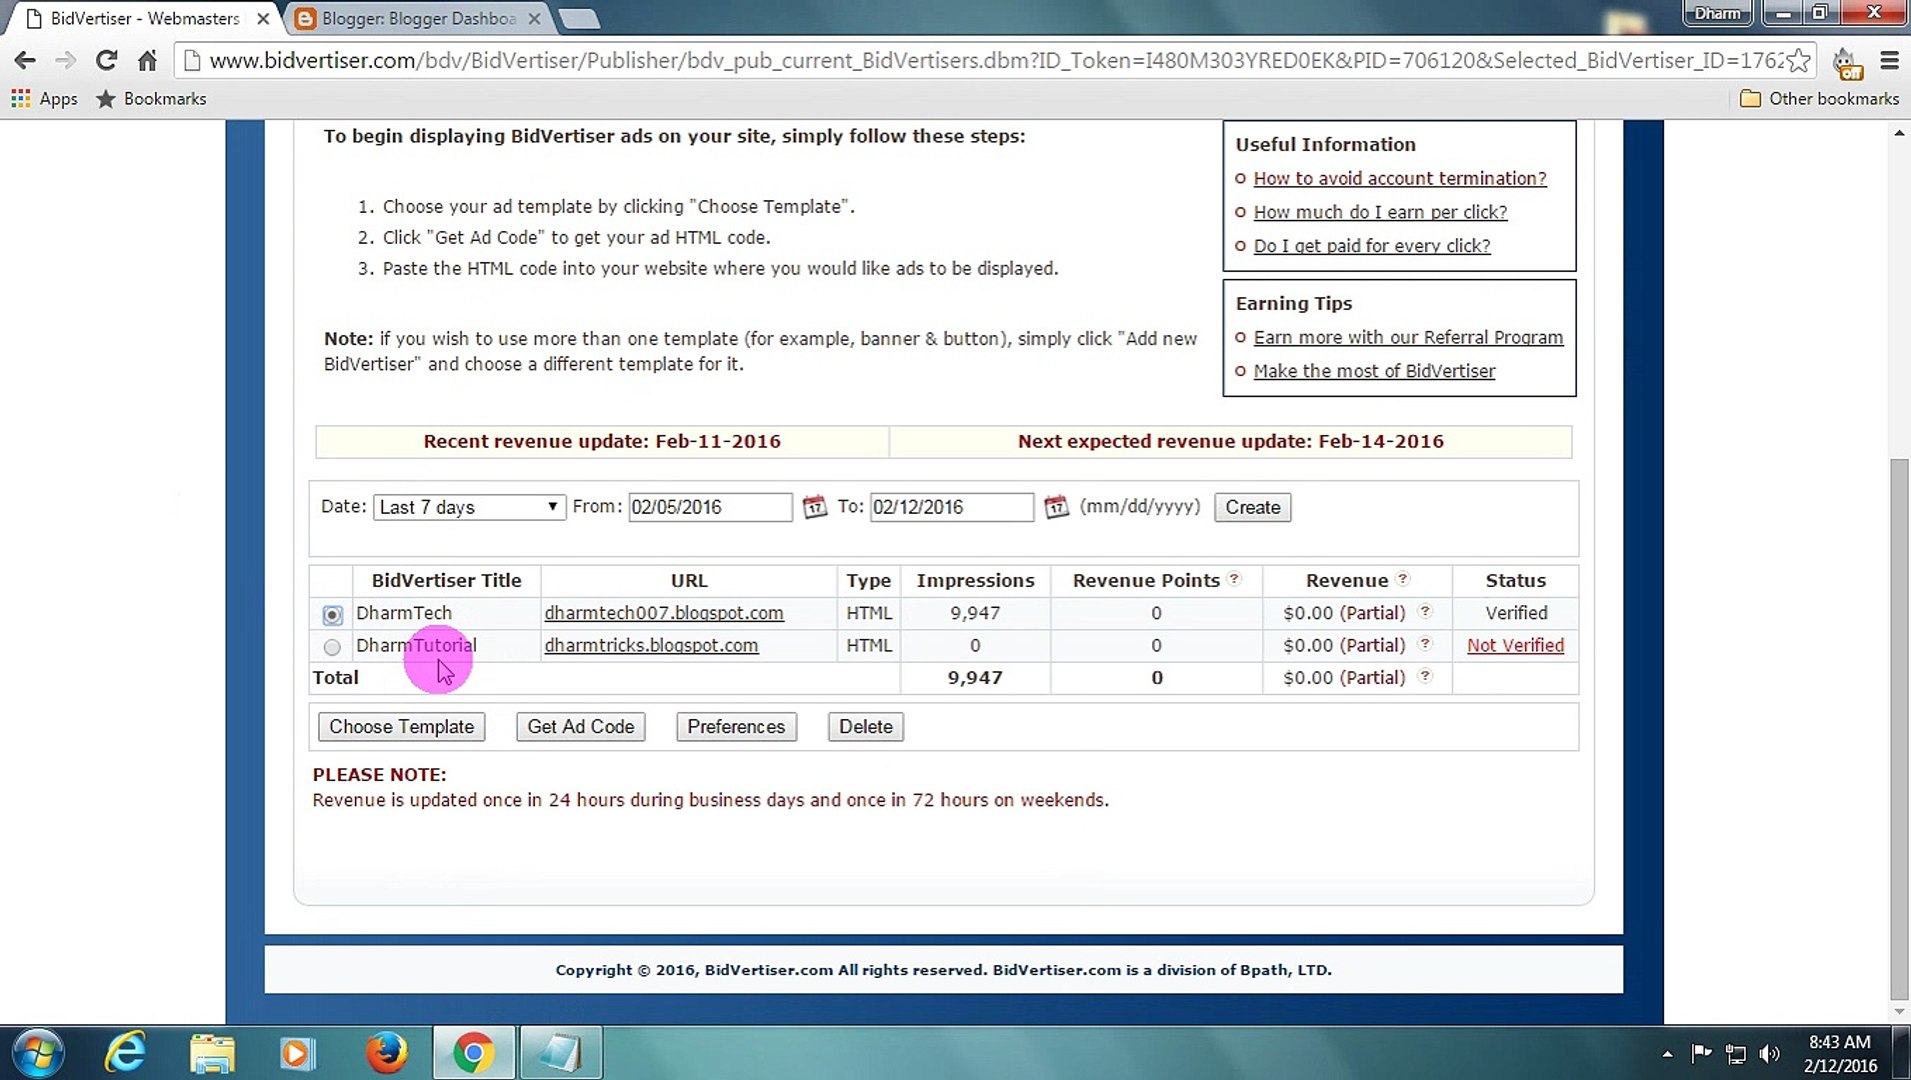Open network status in system tray
The width and height of the screenshot is (1911, 1080).
coord(1736,1053)
